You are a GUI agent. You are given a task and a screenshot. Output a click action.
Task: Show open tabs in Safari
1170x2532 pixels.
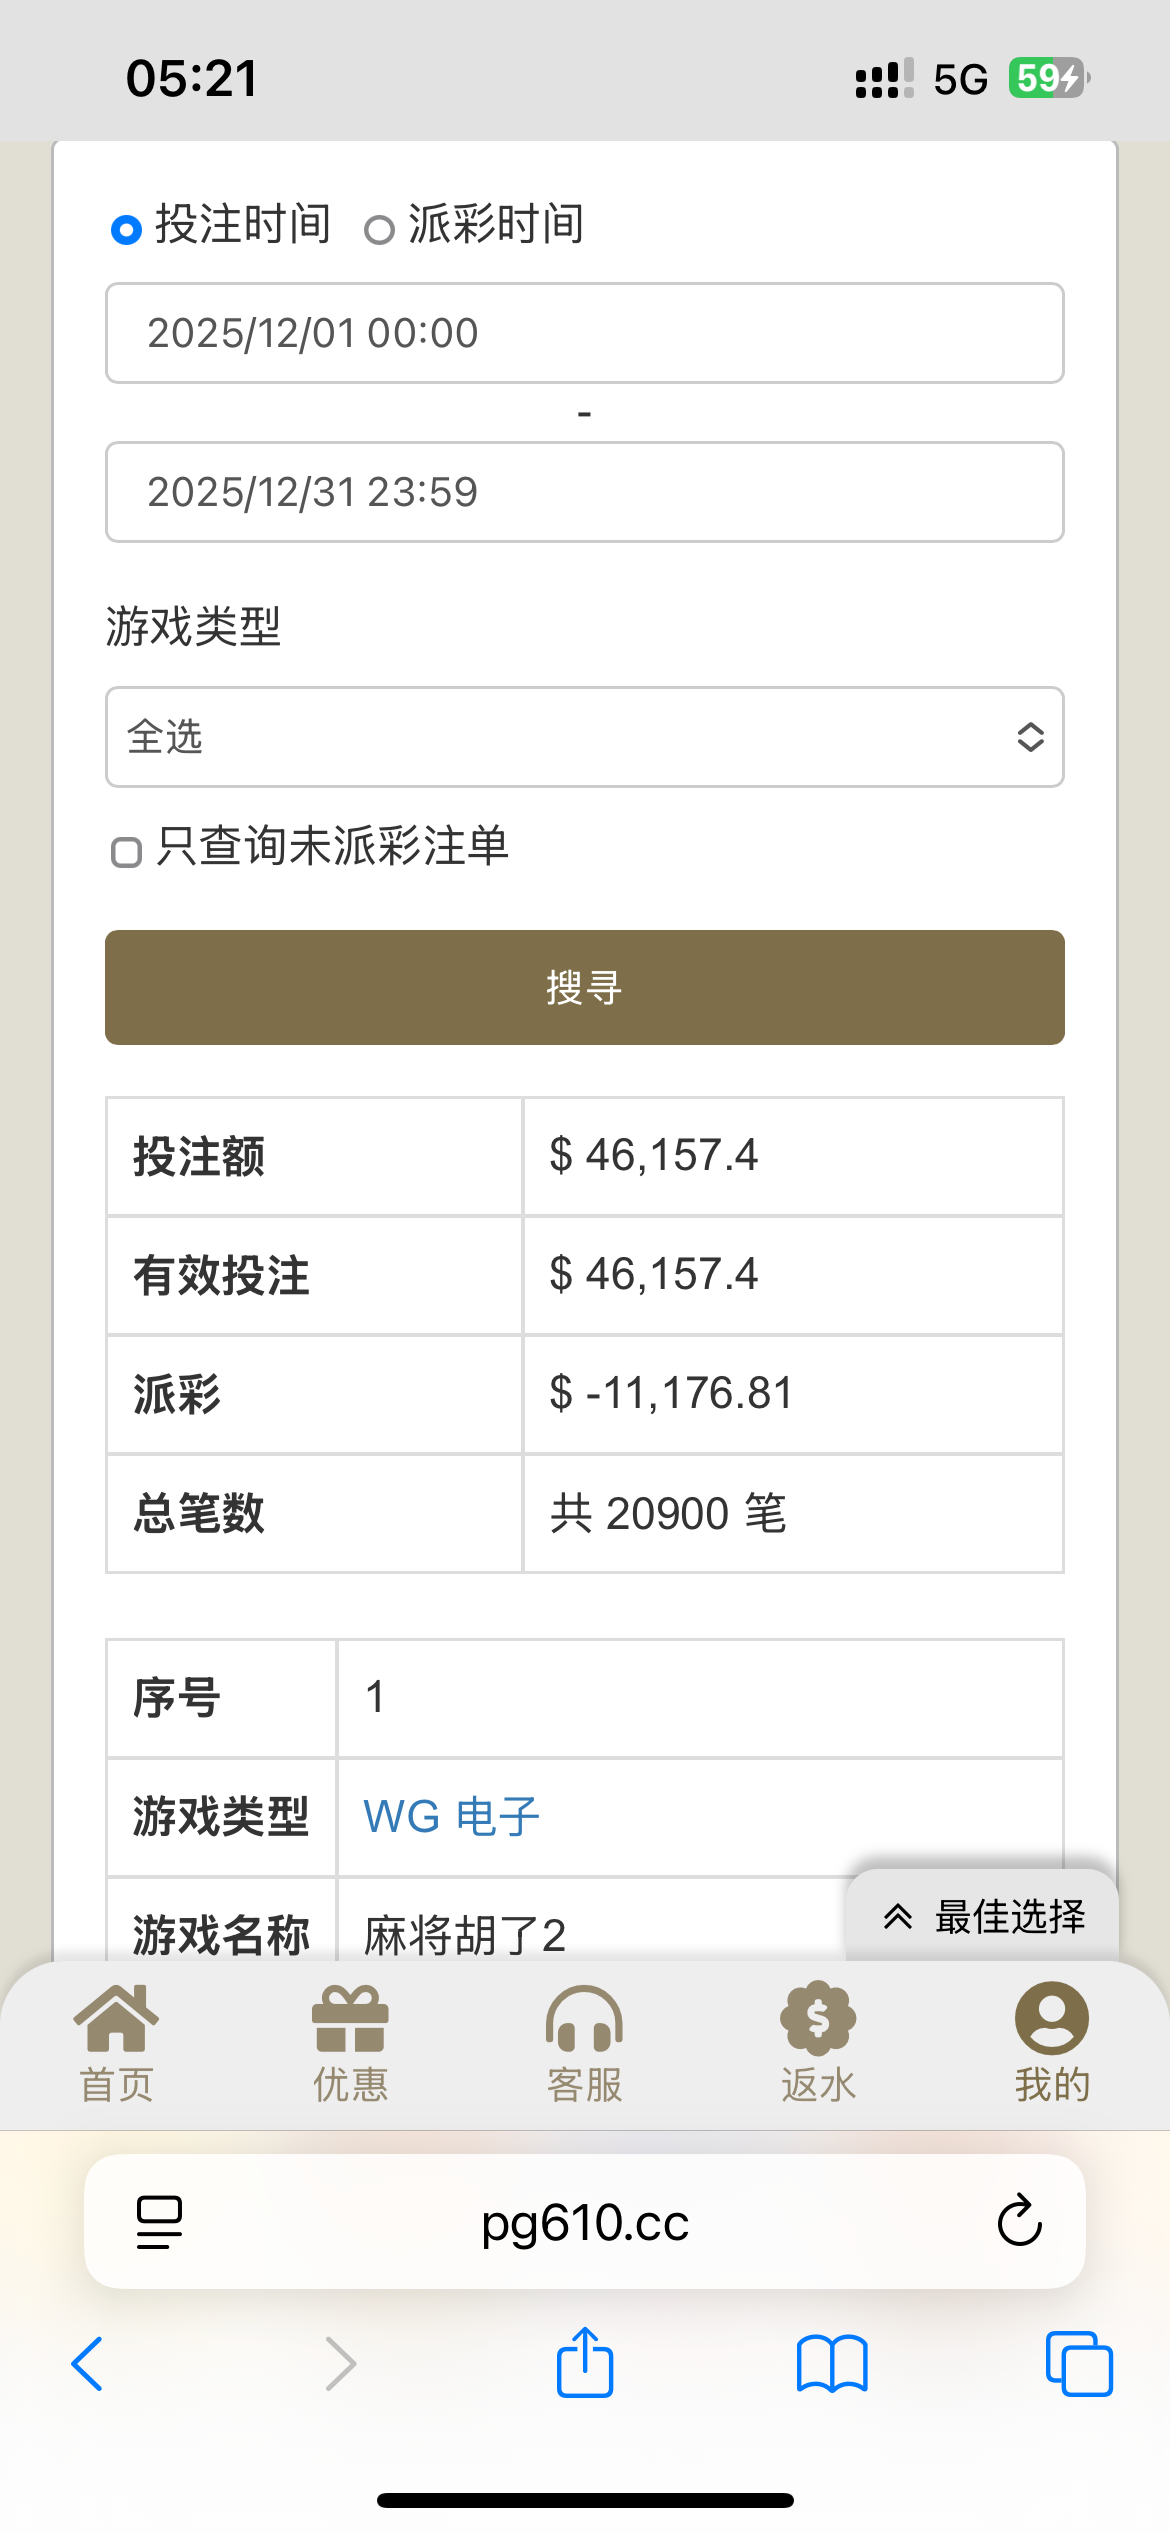tap(1078, 2364)
